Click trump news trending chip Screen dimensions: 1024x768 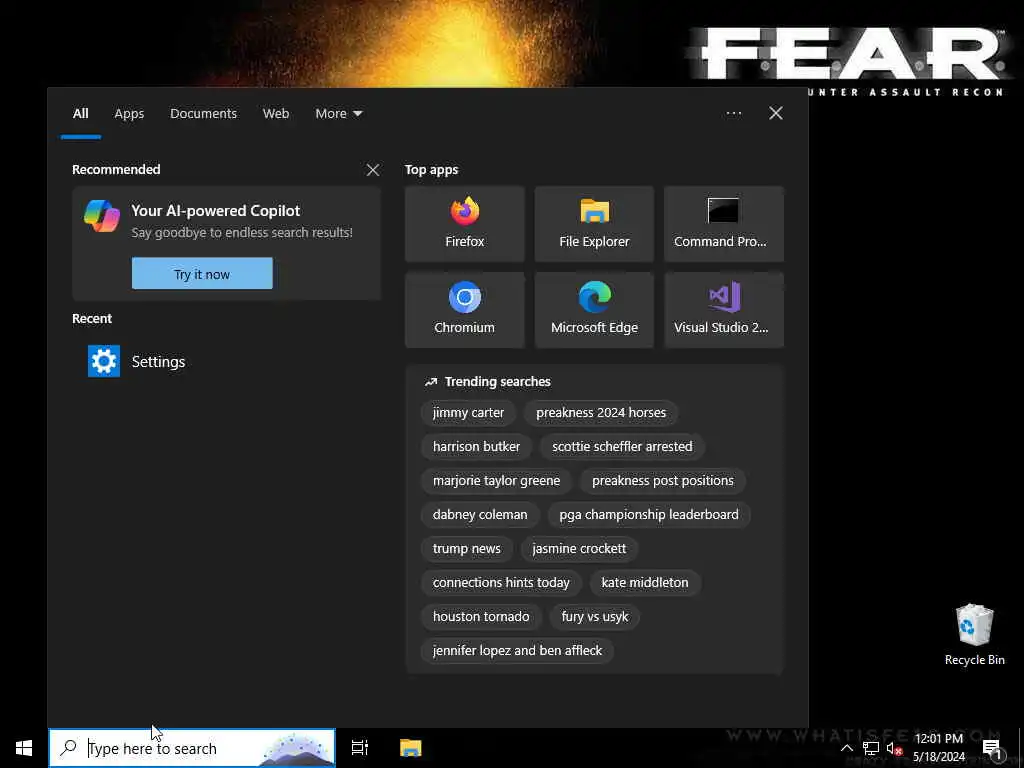pos(467,549)
